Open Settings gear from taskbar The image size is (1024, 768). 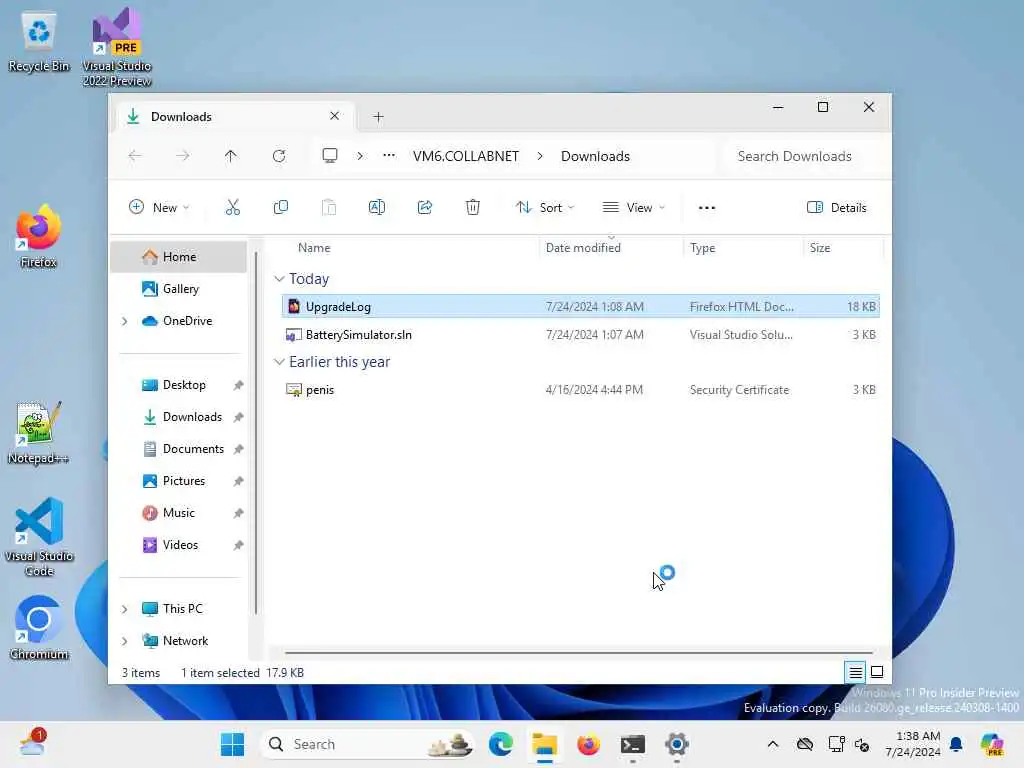[677, 744]
